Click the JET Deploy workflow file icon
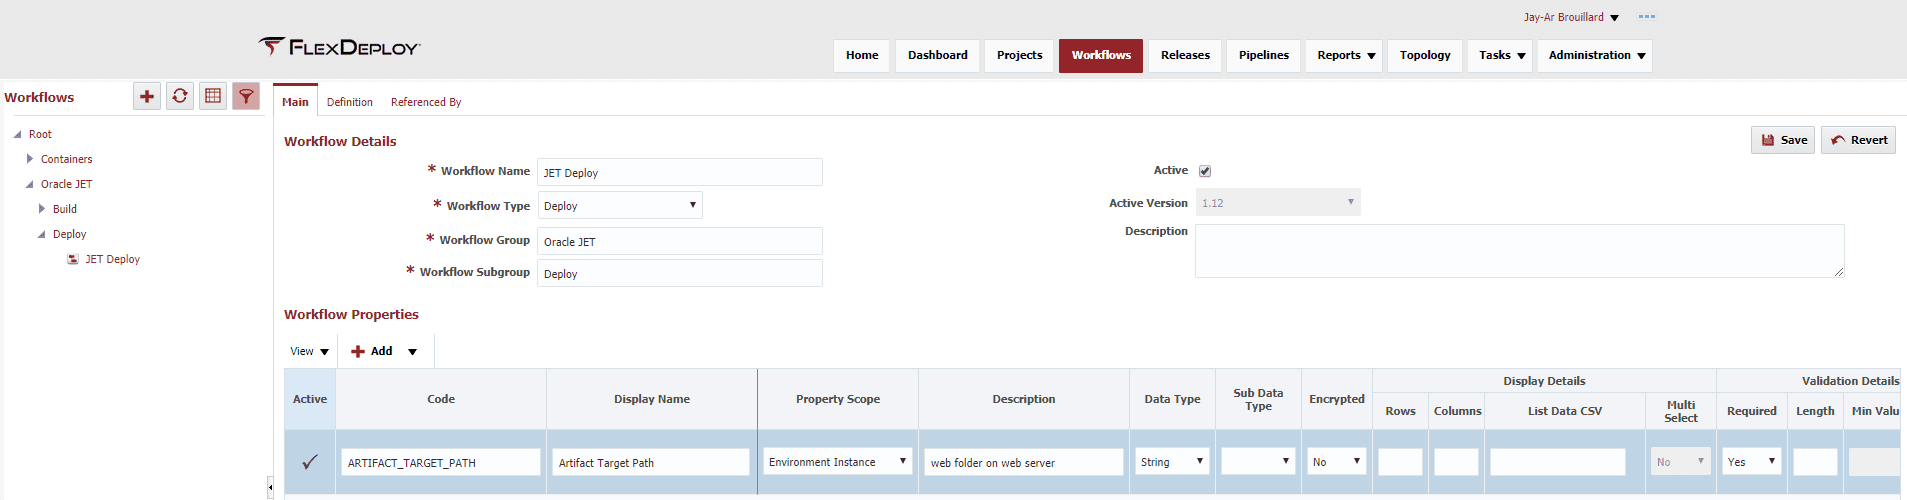The height and width of the screenshot is (500, 1907). [73, 259]
